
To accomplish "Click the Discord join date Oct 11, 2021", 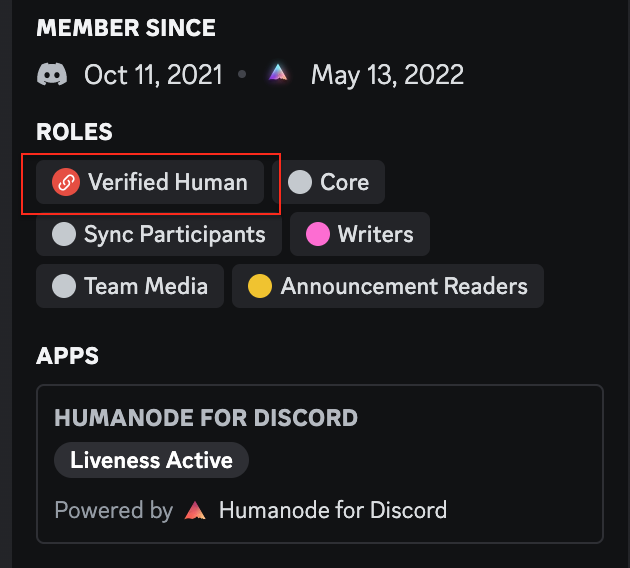I will [x=153, y=75].
